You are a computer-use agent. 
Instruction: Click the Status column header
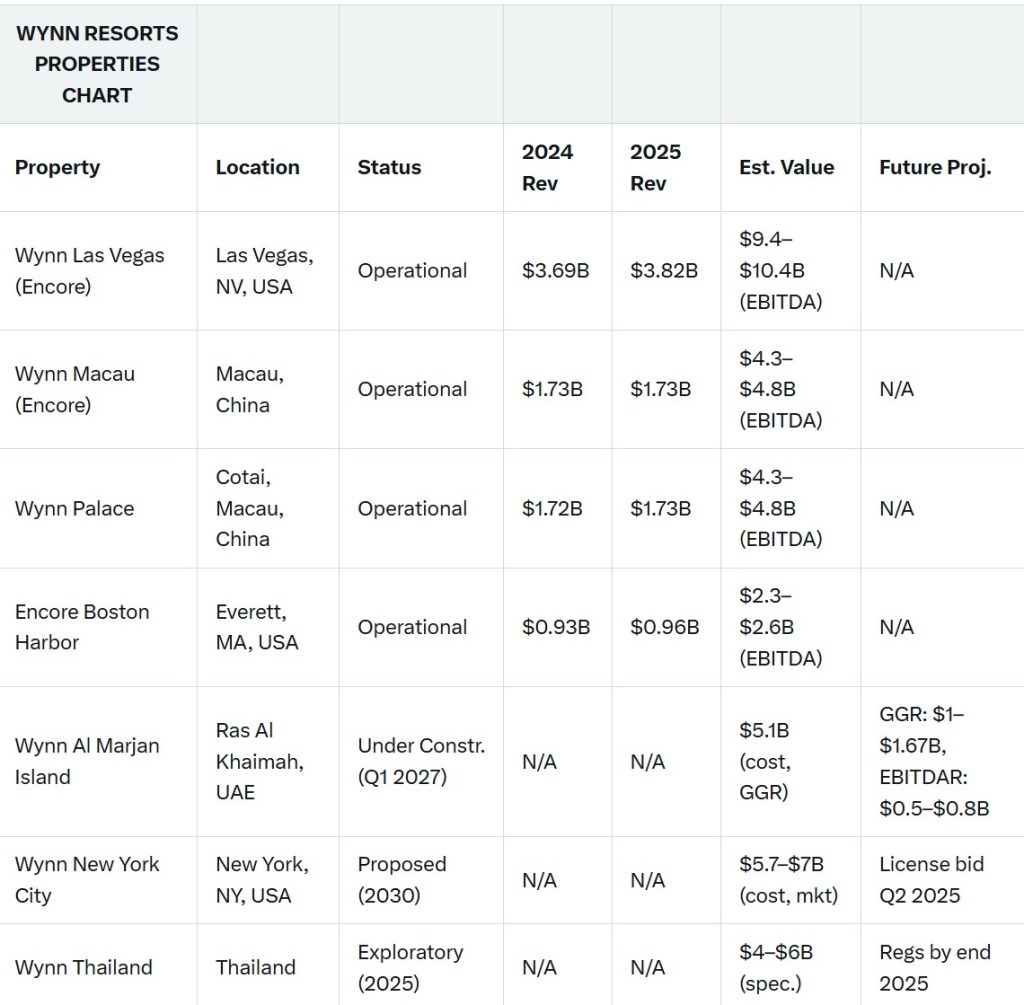[x=389, y=167]
